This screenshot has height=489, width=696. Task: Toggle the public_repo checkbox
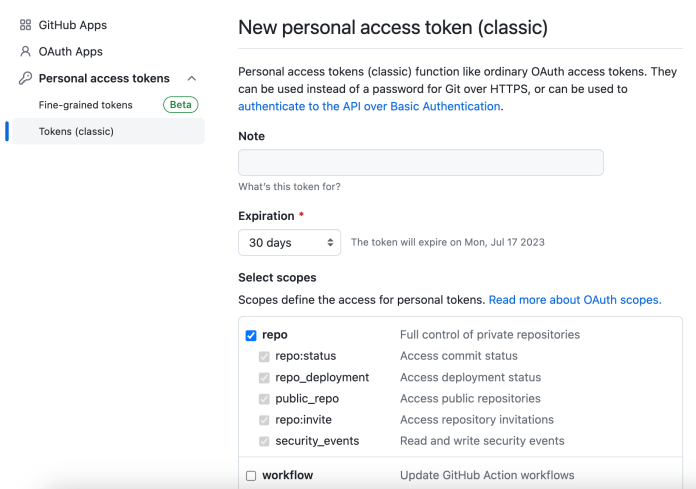264,399
